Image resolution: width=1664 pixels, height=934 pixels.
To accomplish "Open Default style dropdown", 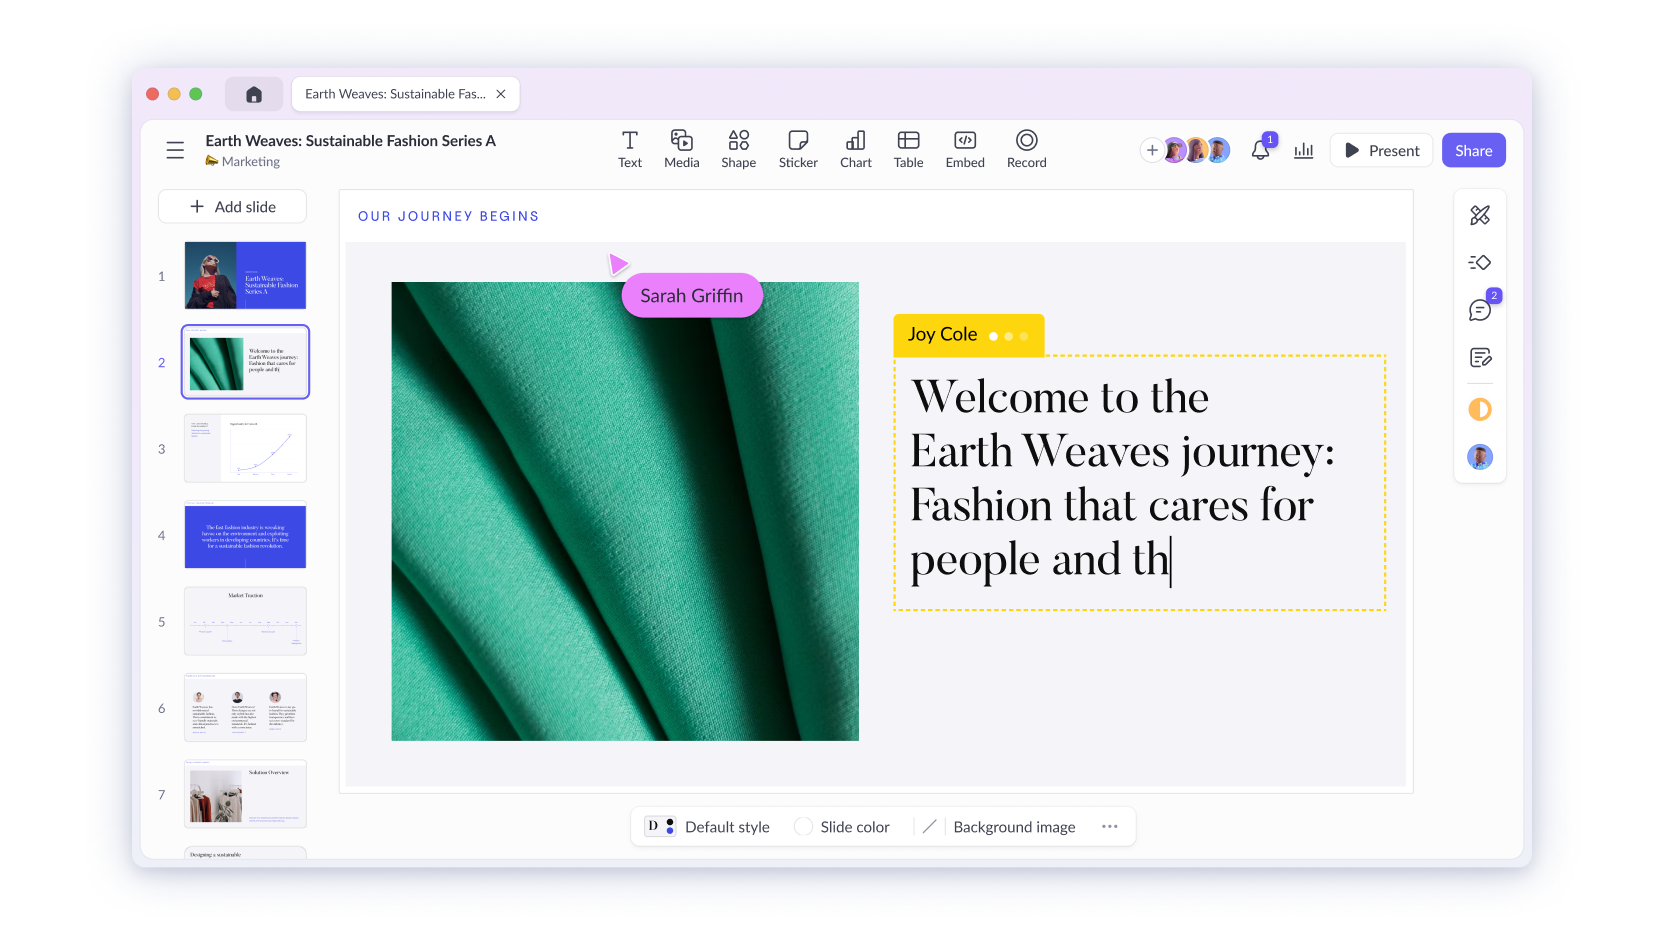I will pyautogui.click(x=707, y=827).
